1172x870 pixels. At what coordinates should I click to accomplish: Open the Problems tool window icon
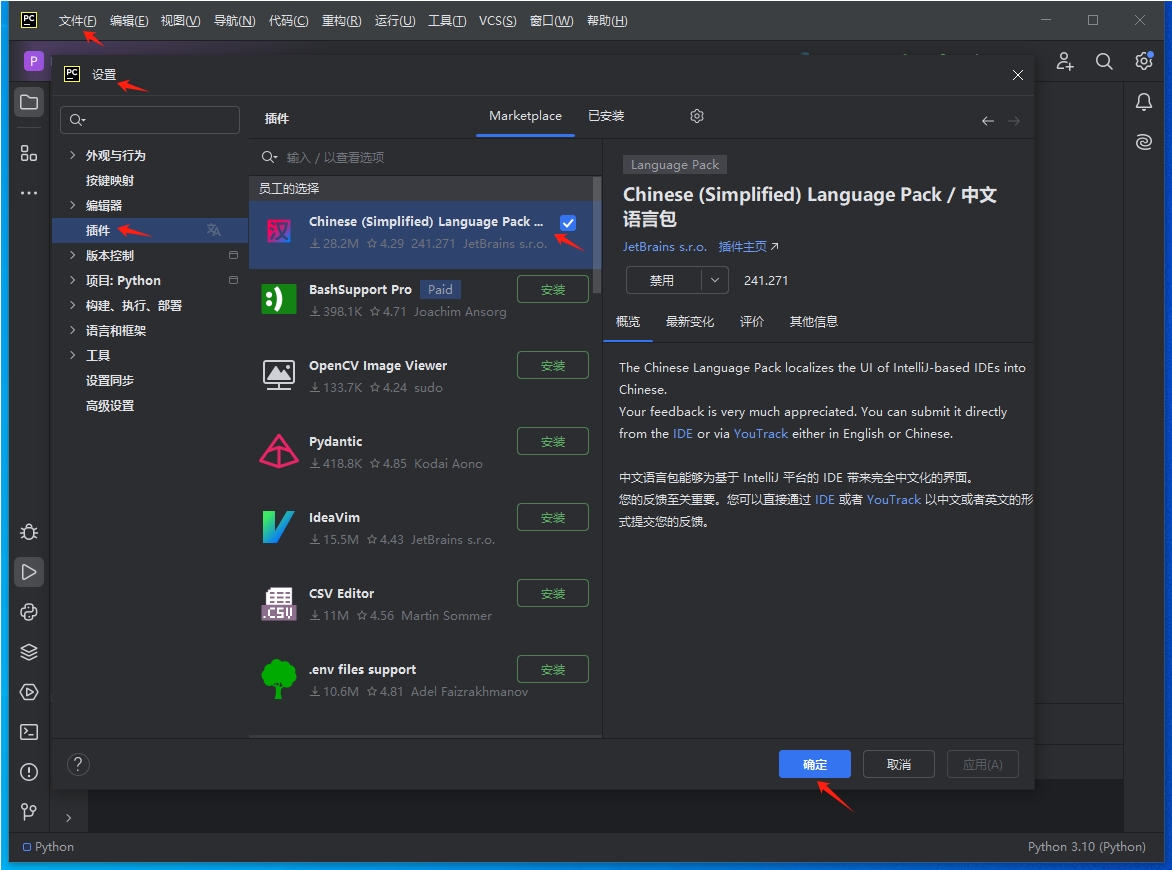pyautogui.click(x=29, y=772)
